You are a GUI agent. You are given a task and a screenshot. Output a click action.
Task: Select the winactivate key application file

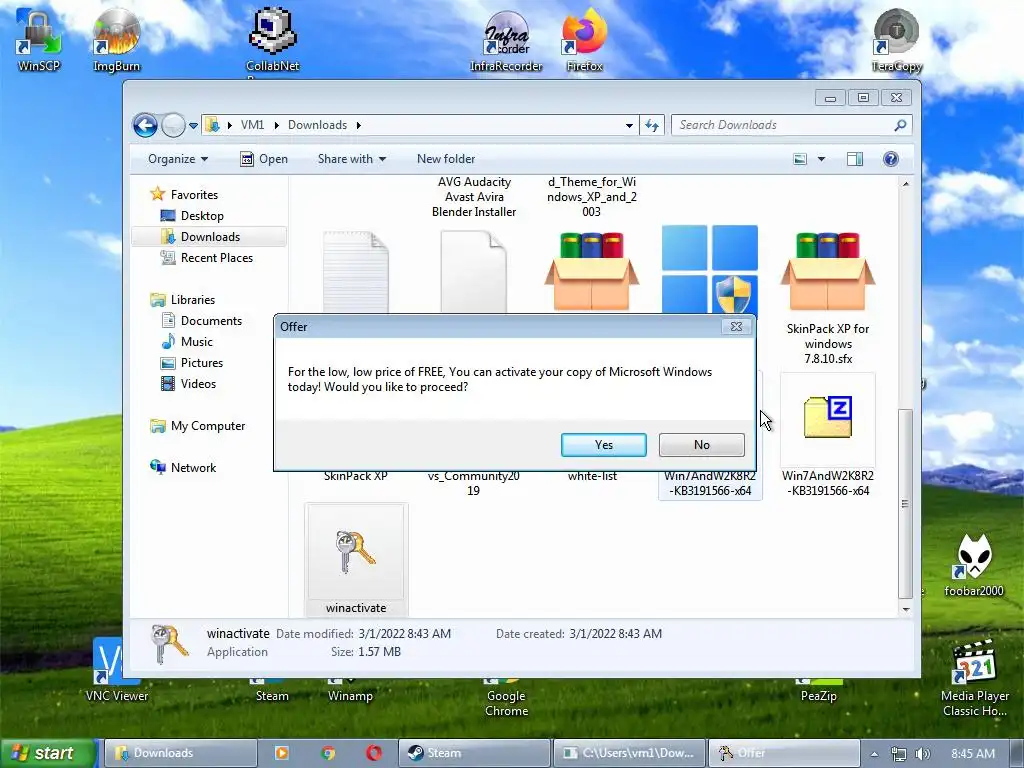356,560
